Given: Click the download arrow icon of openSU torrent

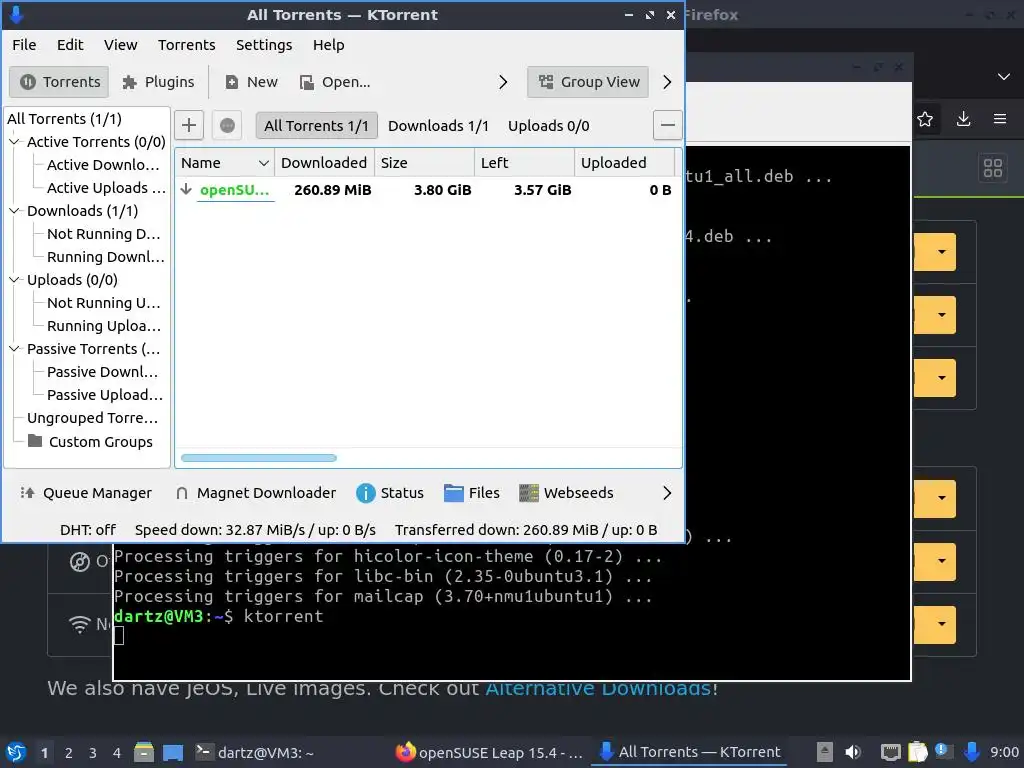Looking at the screenshot, I should click(186, 189).
